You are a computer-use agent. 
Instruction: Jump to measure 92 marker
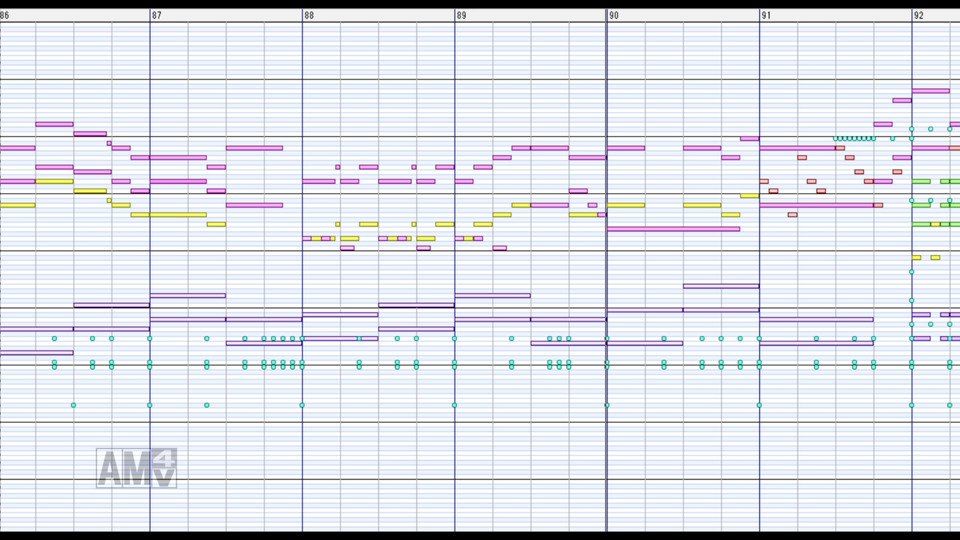point(919,15)
